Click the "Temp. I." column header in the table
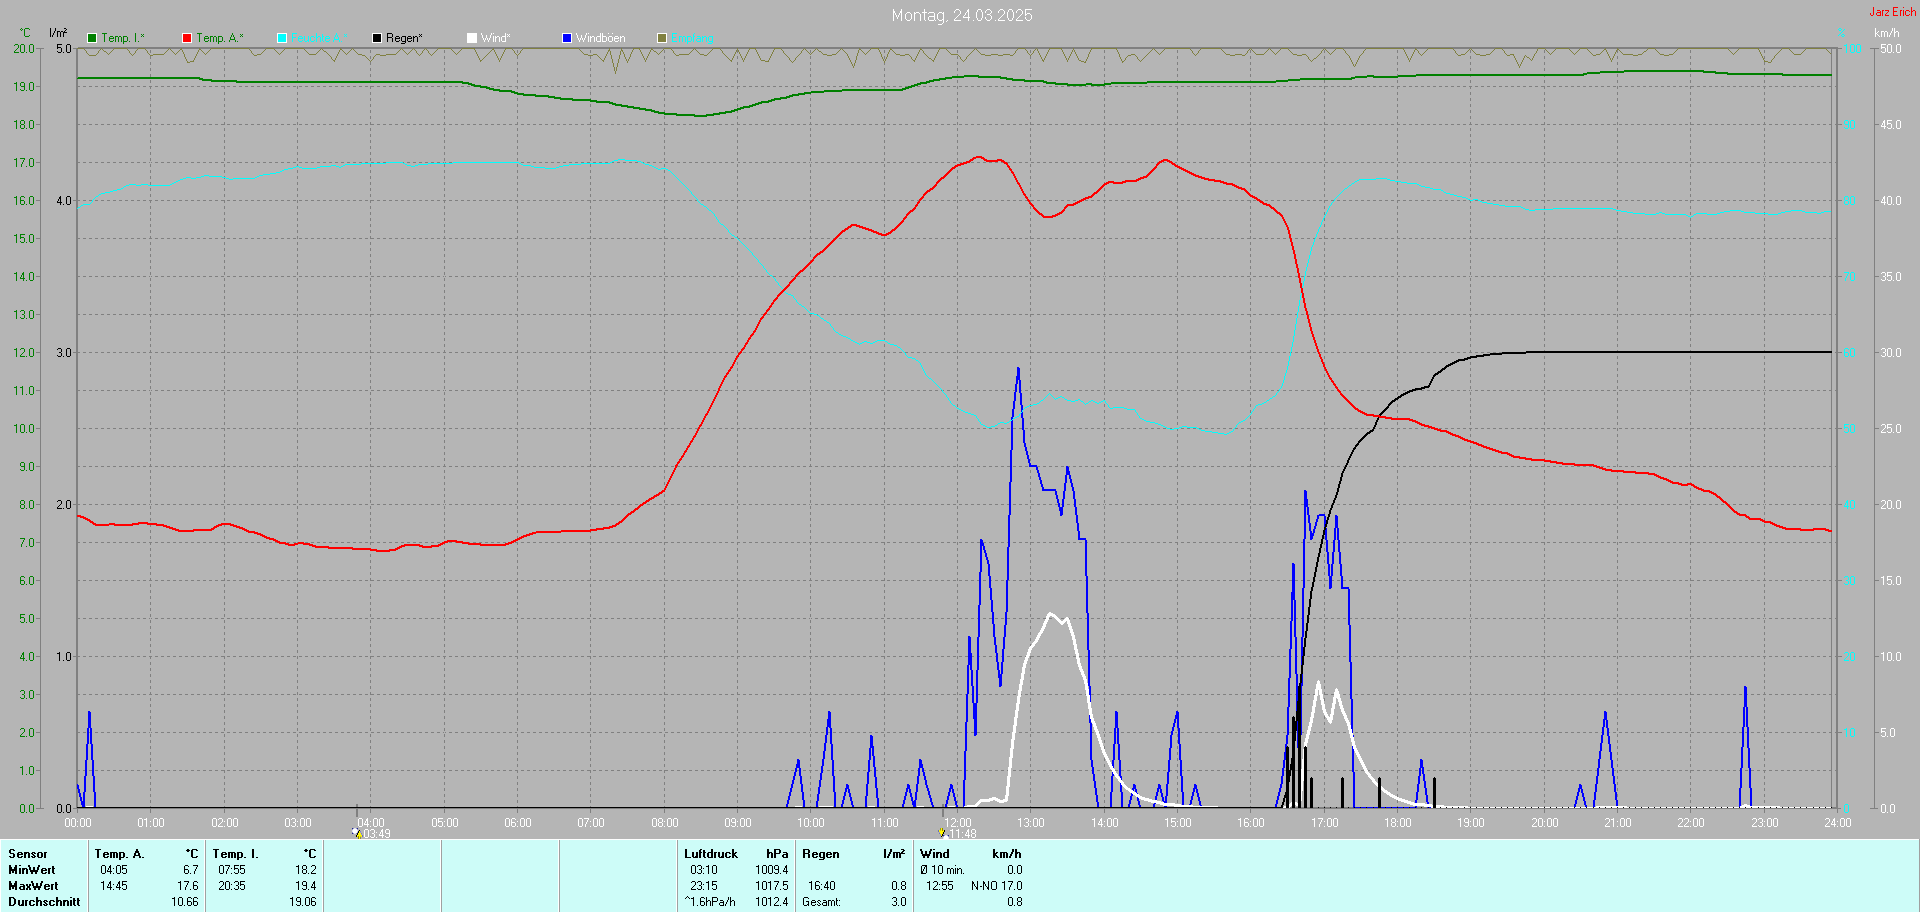 (236, 854)
